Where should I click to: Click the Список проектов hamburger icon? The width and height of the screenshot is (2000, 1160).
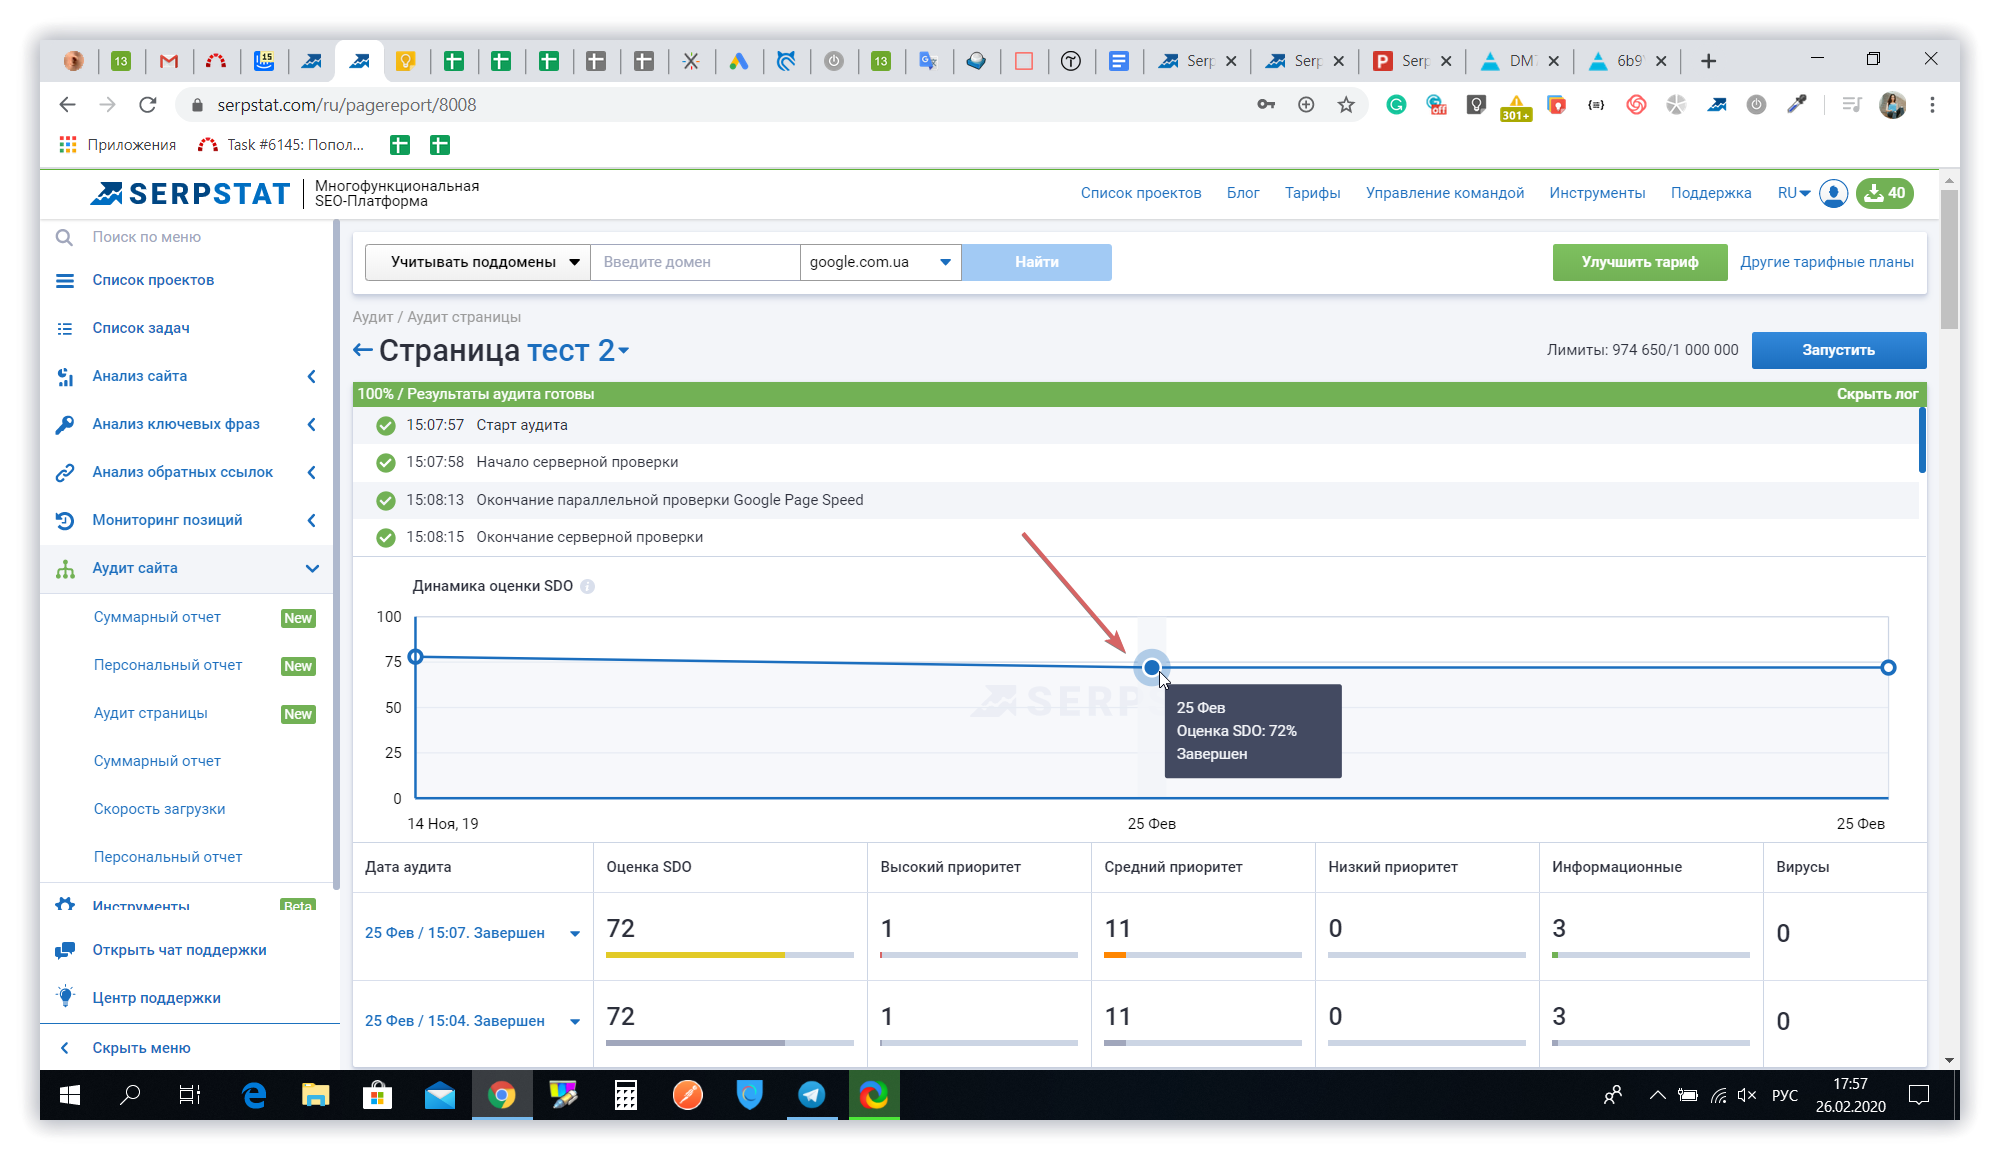click(65, 280)
